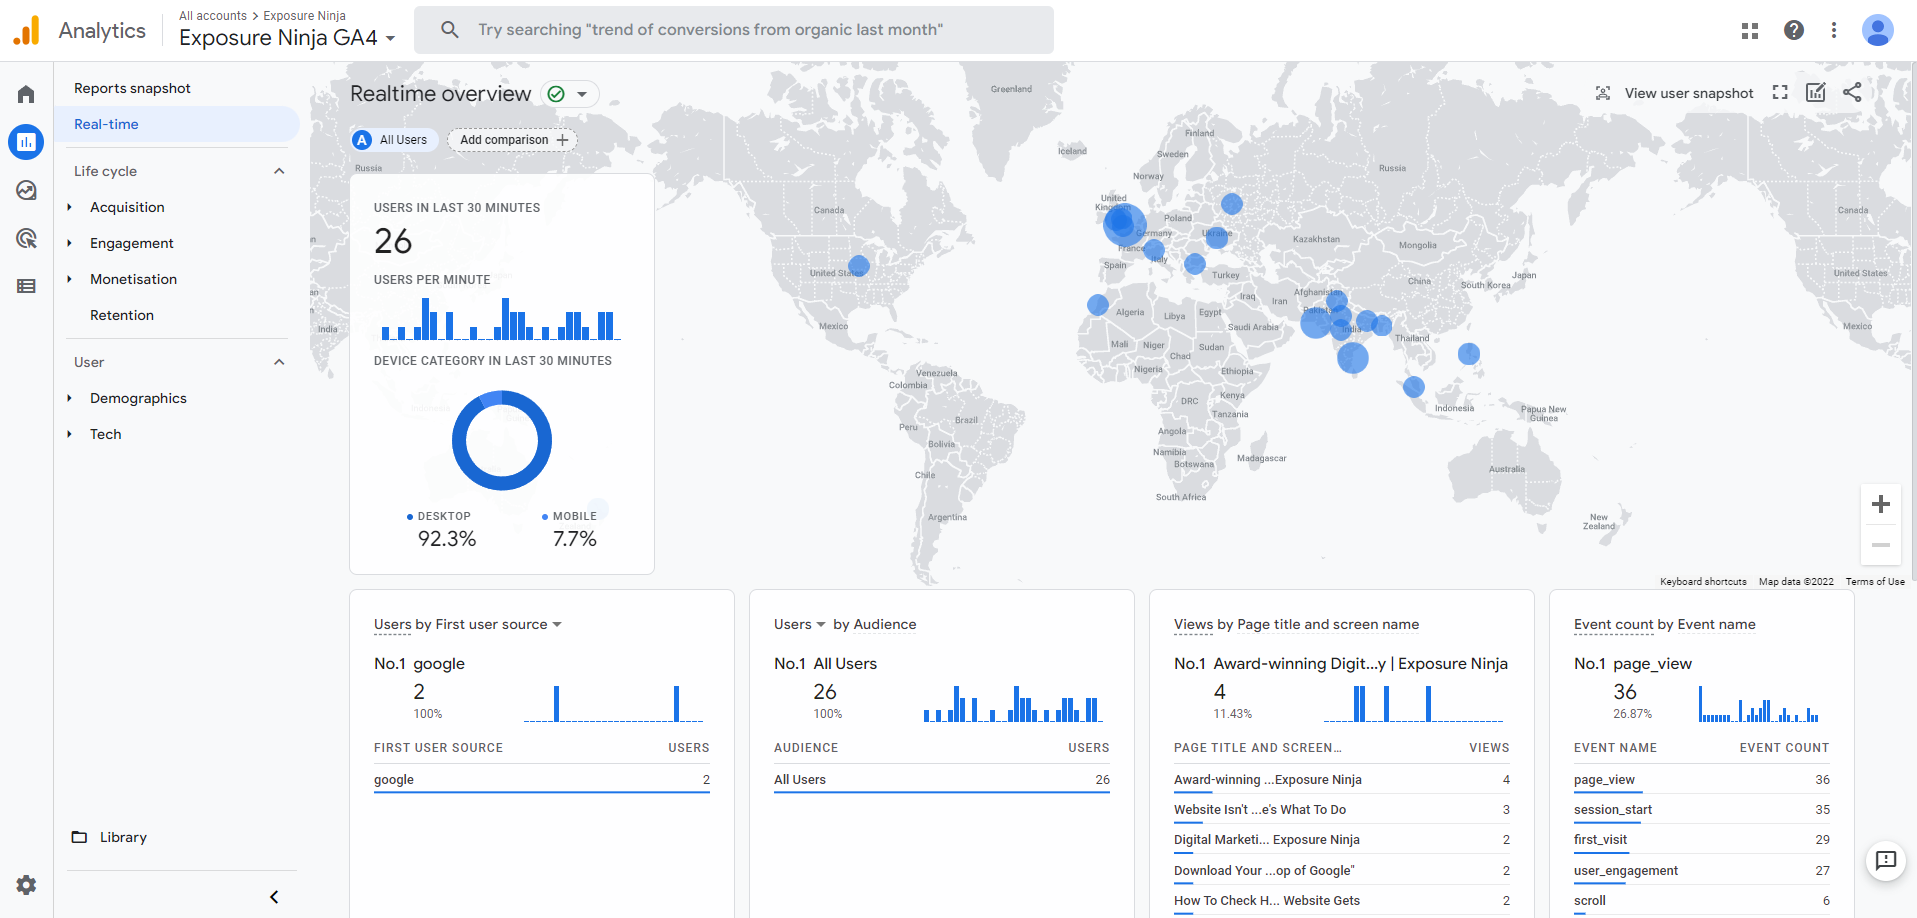The width and height of the screenshot is (1917, 918).
Task: Open the feedback speech bubble icon
Action: point(1886,860)
